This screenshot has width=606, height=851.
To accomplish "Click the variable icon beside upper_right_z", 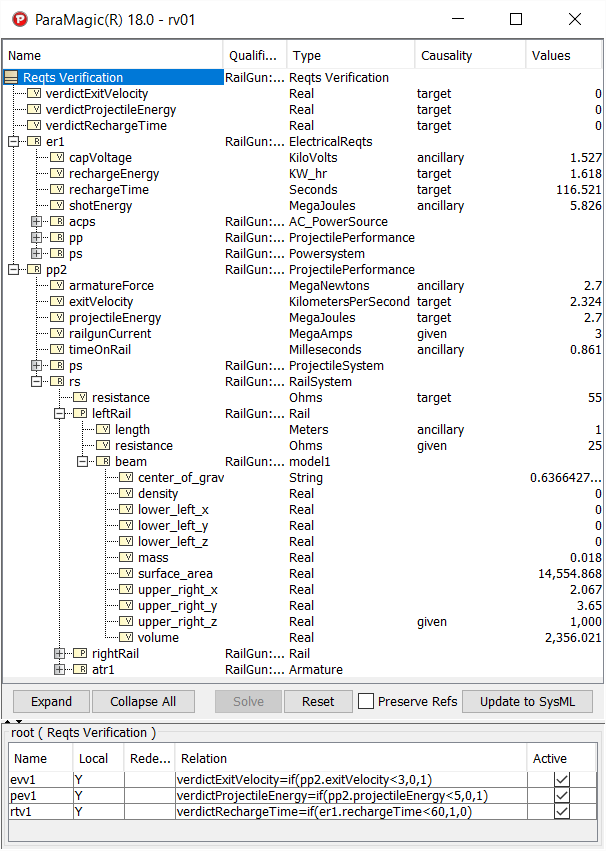I will point(126,622).
